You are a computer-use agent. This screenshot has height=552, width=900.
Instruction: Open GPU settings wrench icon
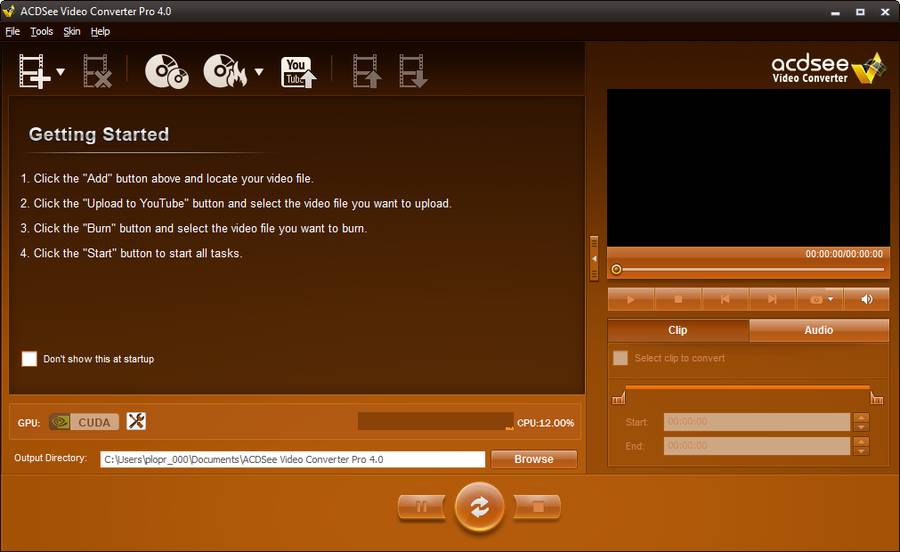point(136,422)
